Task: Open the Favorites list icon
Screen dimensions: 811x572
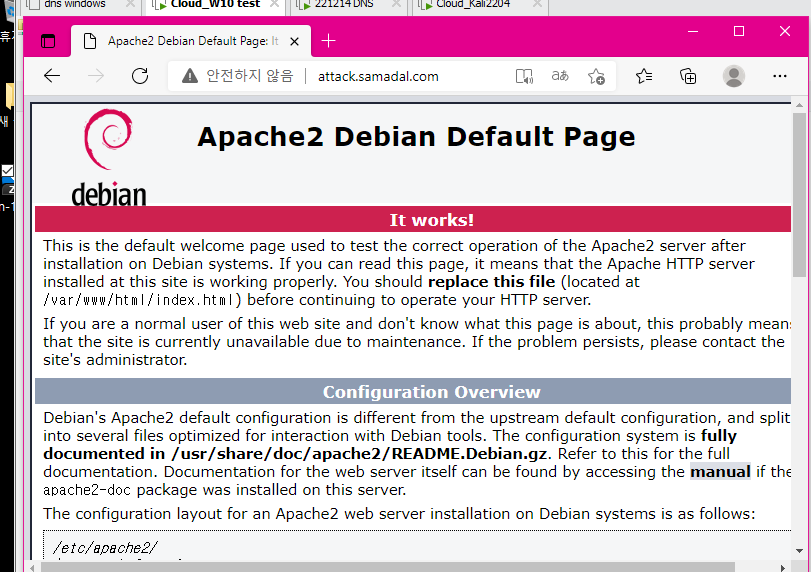Action: (x=644, y=76)
